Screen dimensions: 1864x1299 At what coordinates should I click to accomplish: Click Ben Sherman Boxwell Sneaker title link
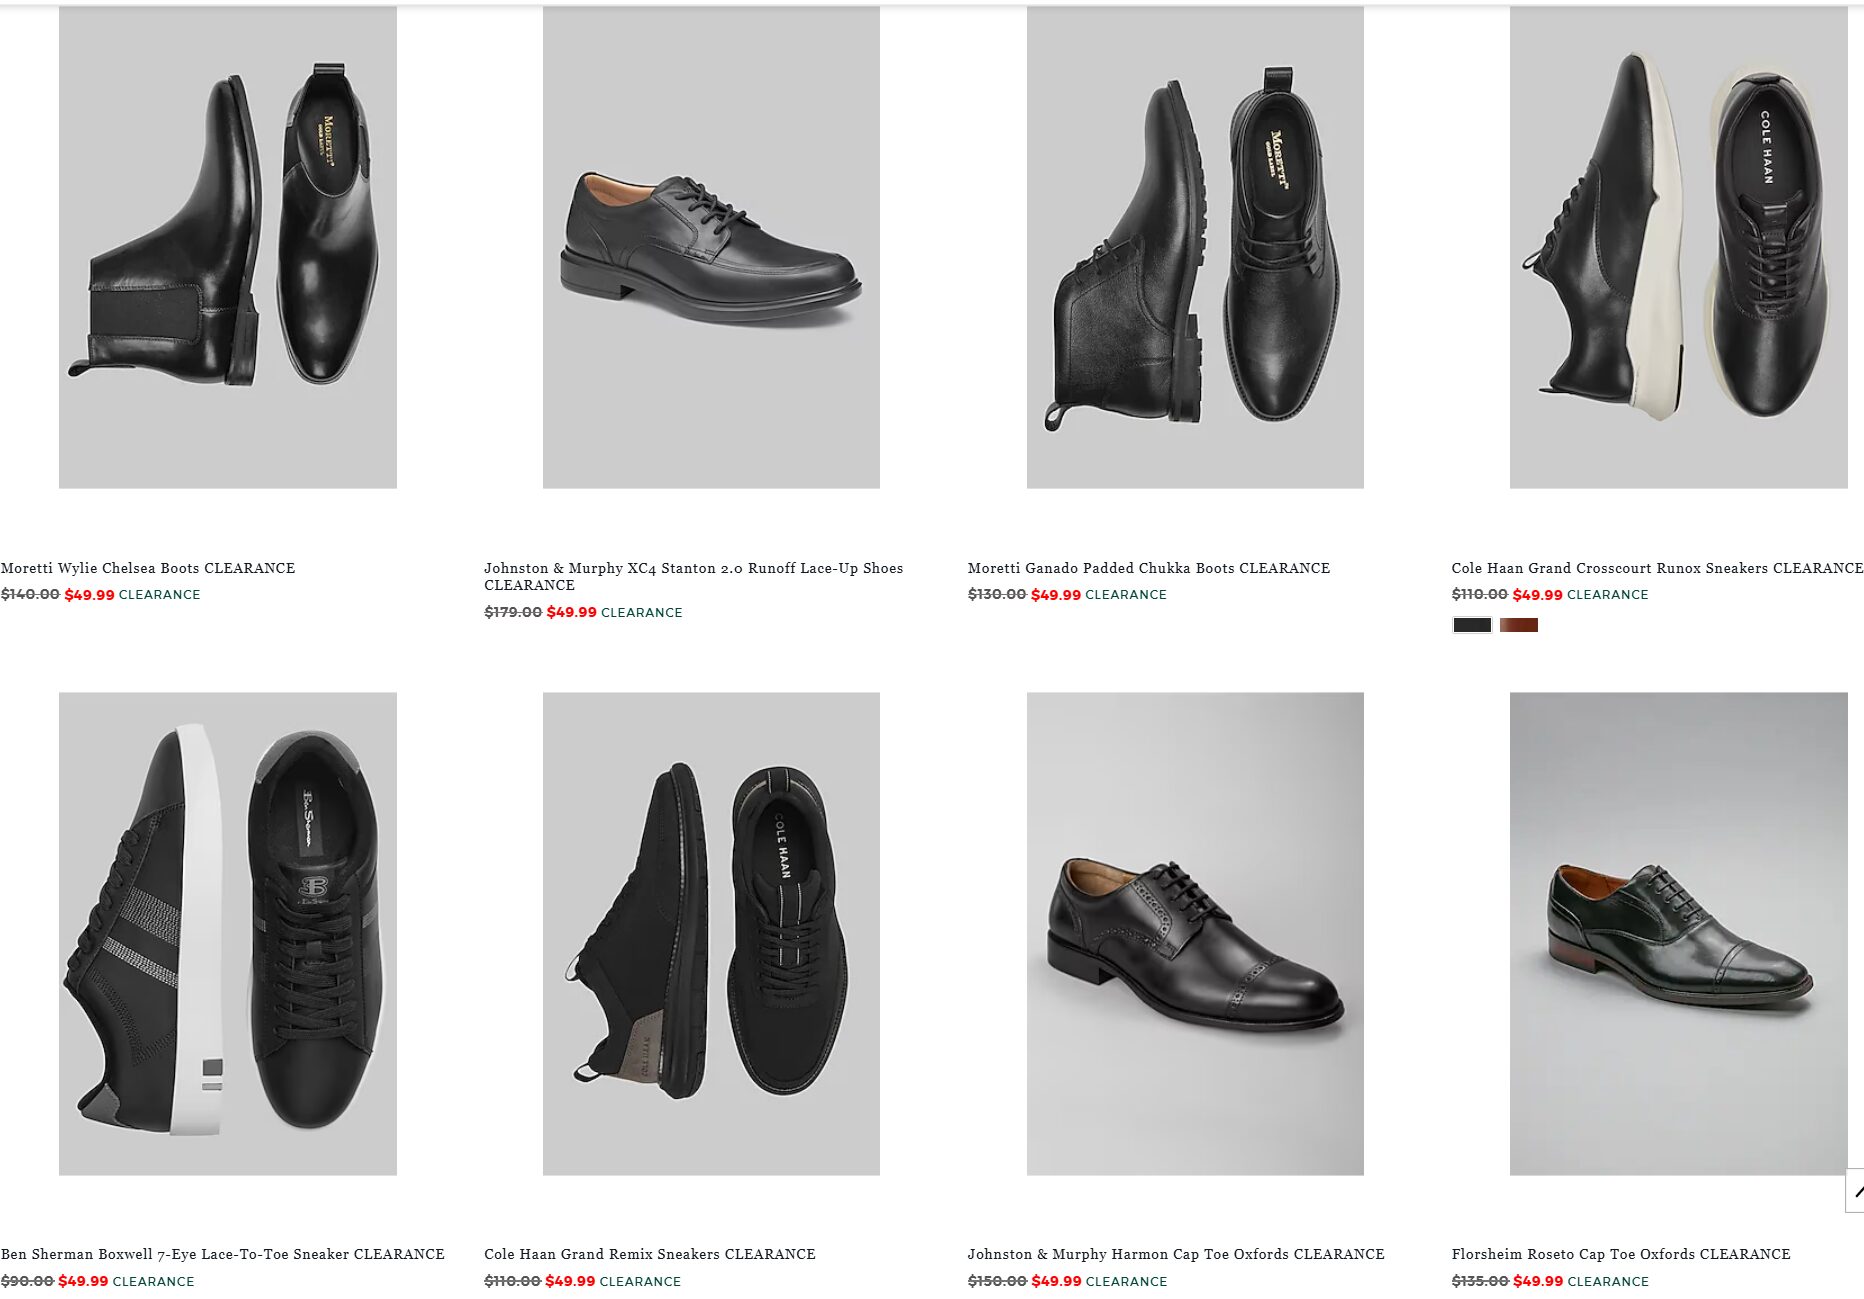coord(222,1254)
